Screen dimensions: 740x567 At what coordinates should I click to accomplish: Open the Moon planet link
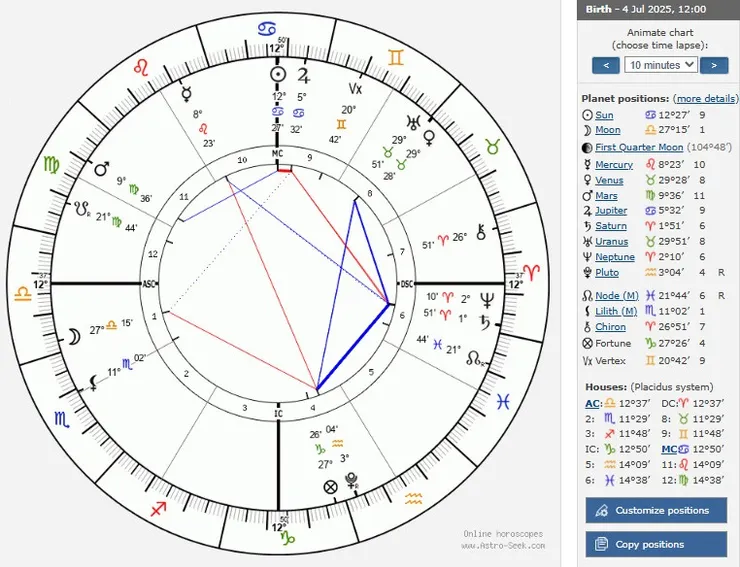[x=608, y=130]
